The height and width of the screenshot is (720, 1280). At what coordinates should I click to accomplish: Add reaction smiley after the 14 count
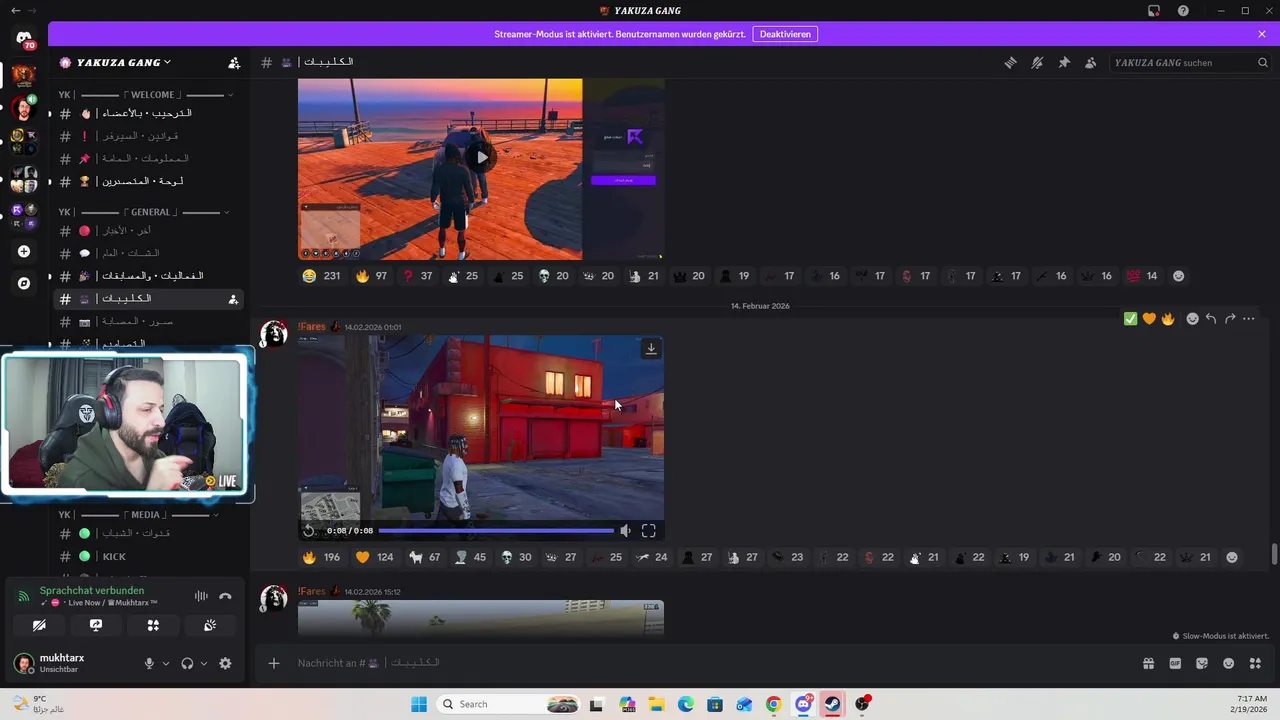point(1178,276)
